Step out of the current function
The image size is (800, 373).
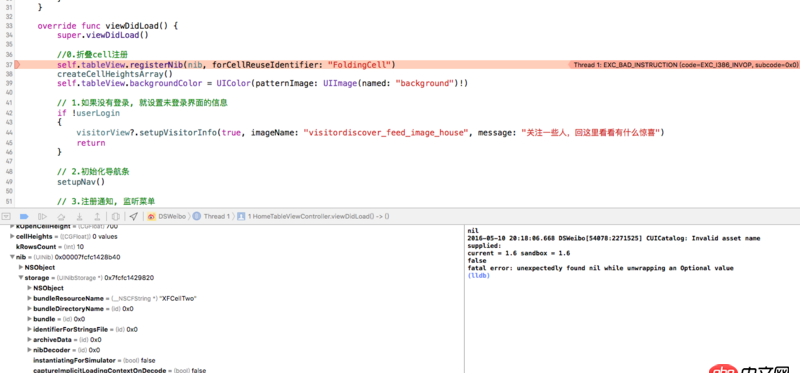coord(97,216)
